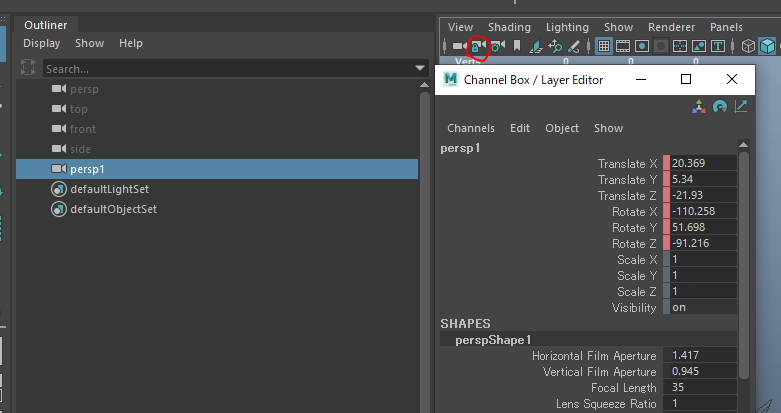Toggle the Film Gate icon
Viewport: 781px width, 413px height.
[623, 46]
